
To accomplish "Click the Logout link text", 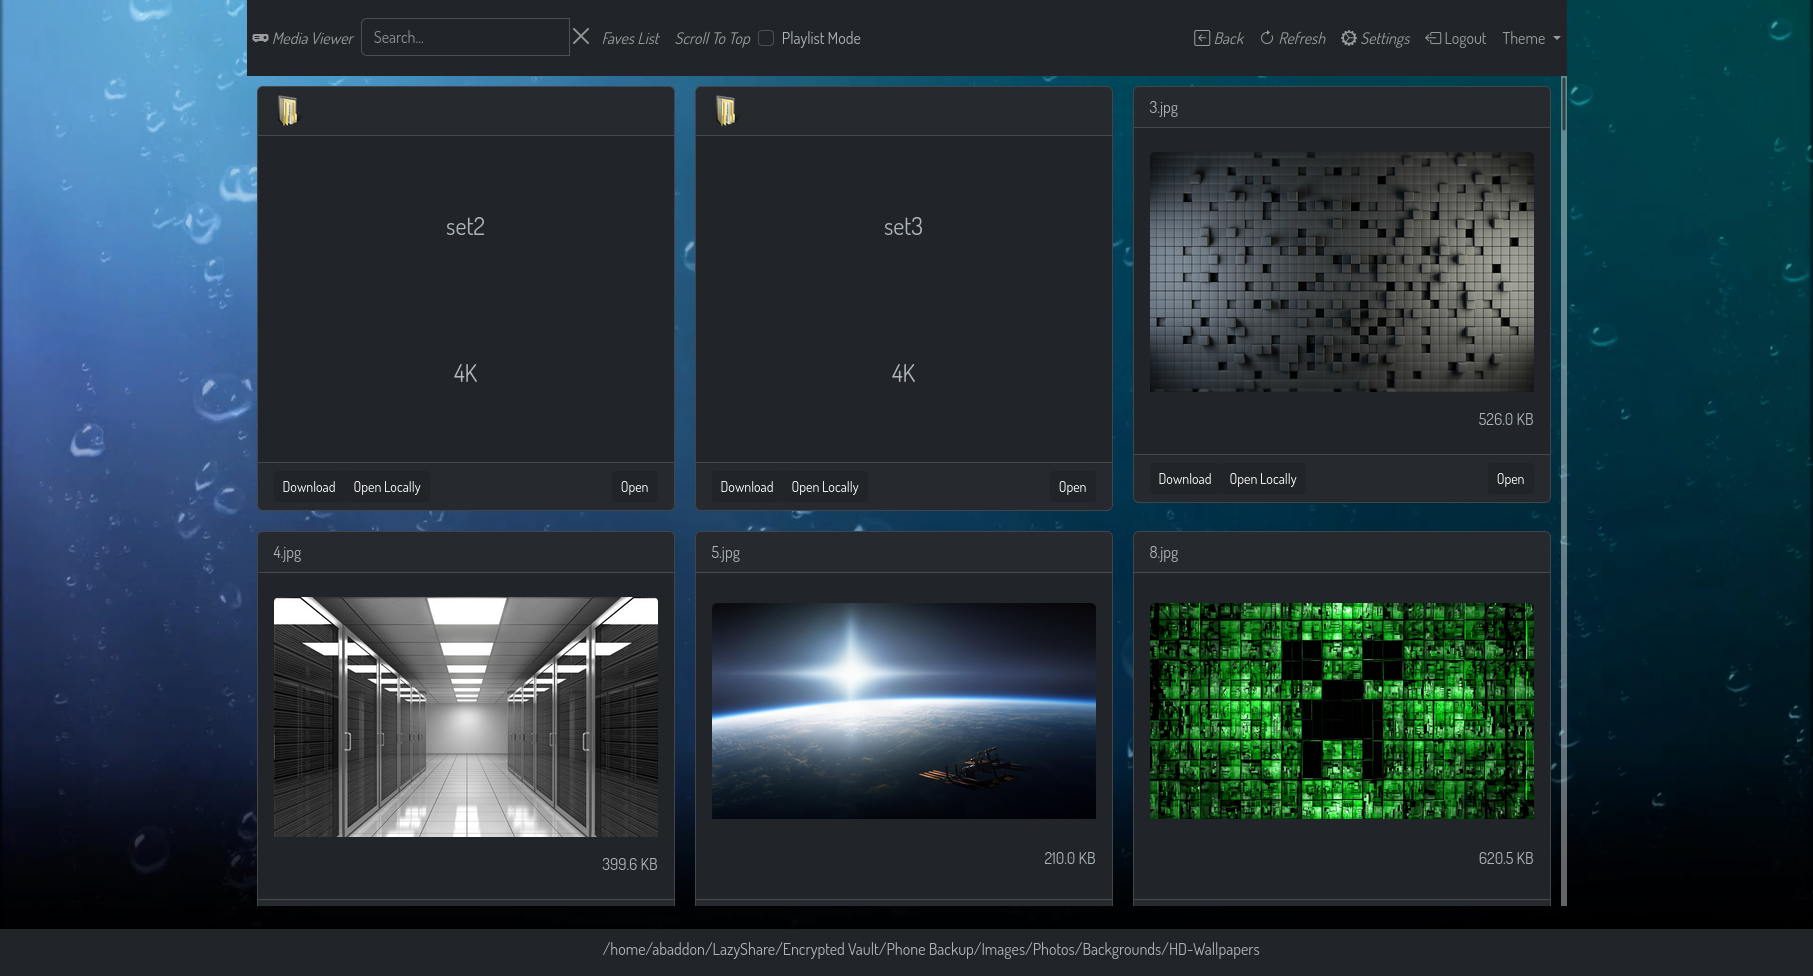I will tap(1465, 38).
